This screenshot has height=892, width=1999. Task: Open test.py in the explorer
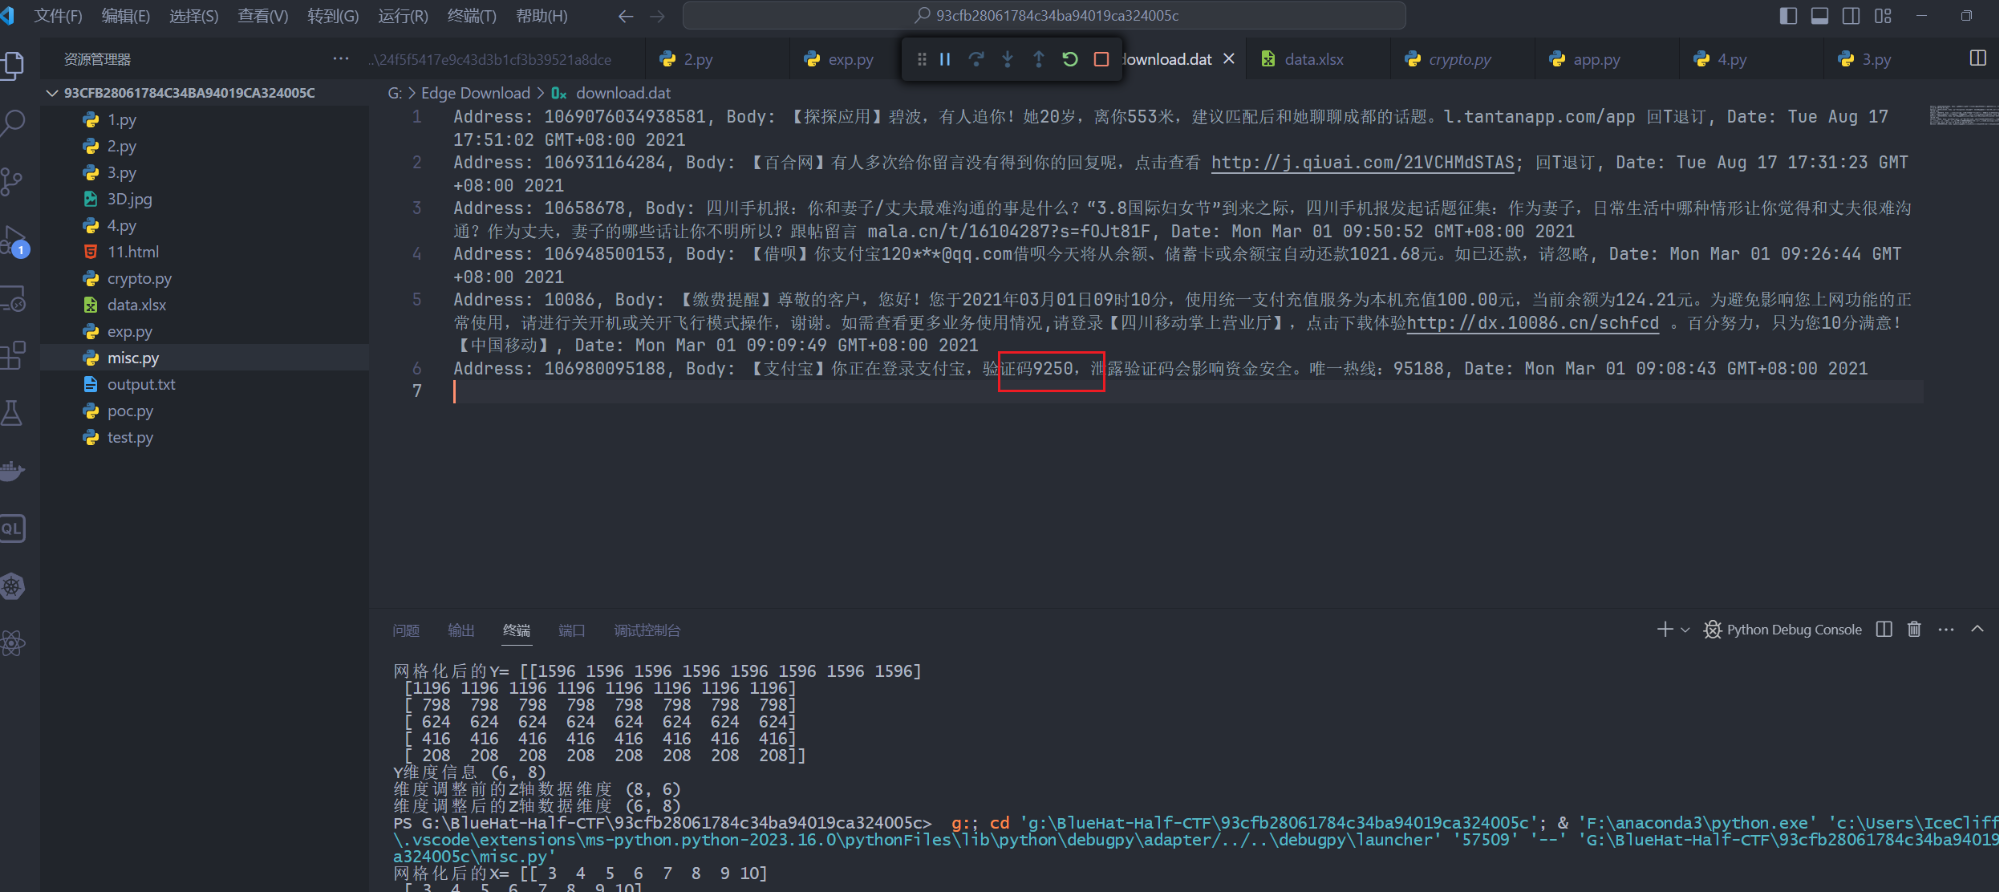pyautogui.click(x=205, y=437)
